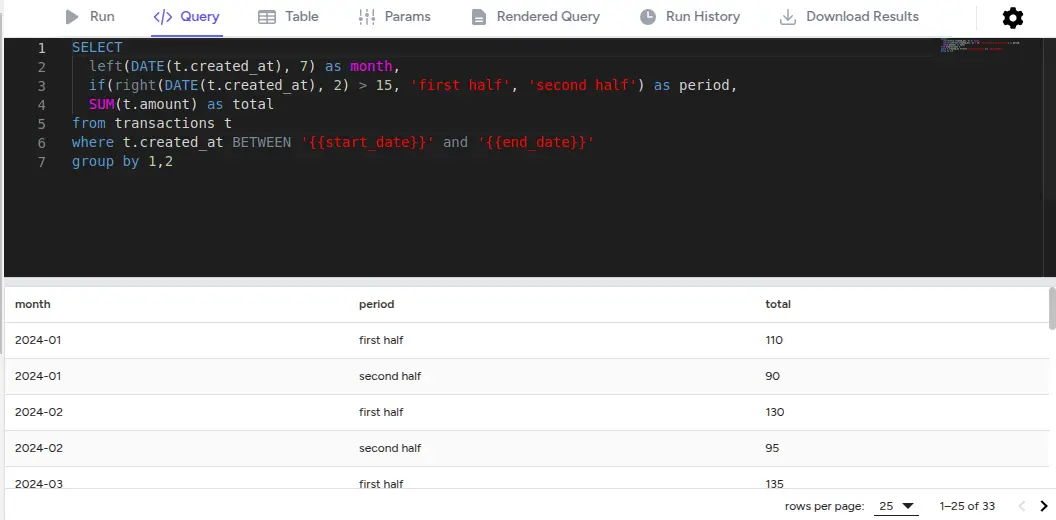Click 'first half' in the first 2024-01 row

coord(381,340)
